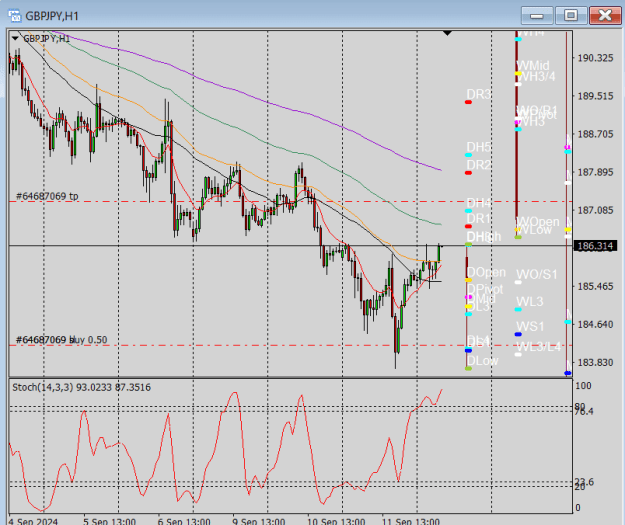The width and height of the screenshot is (625, 525).
Task: Click the DPivot level label
Action: (x=485, y=289)
